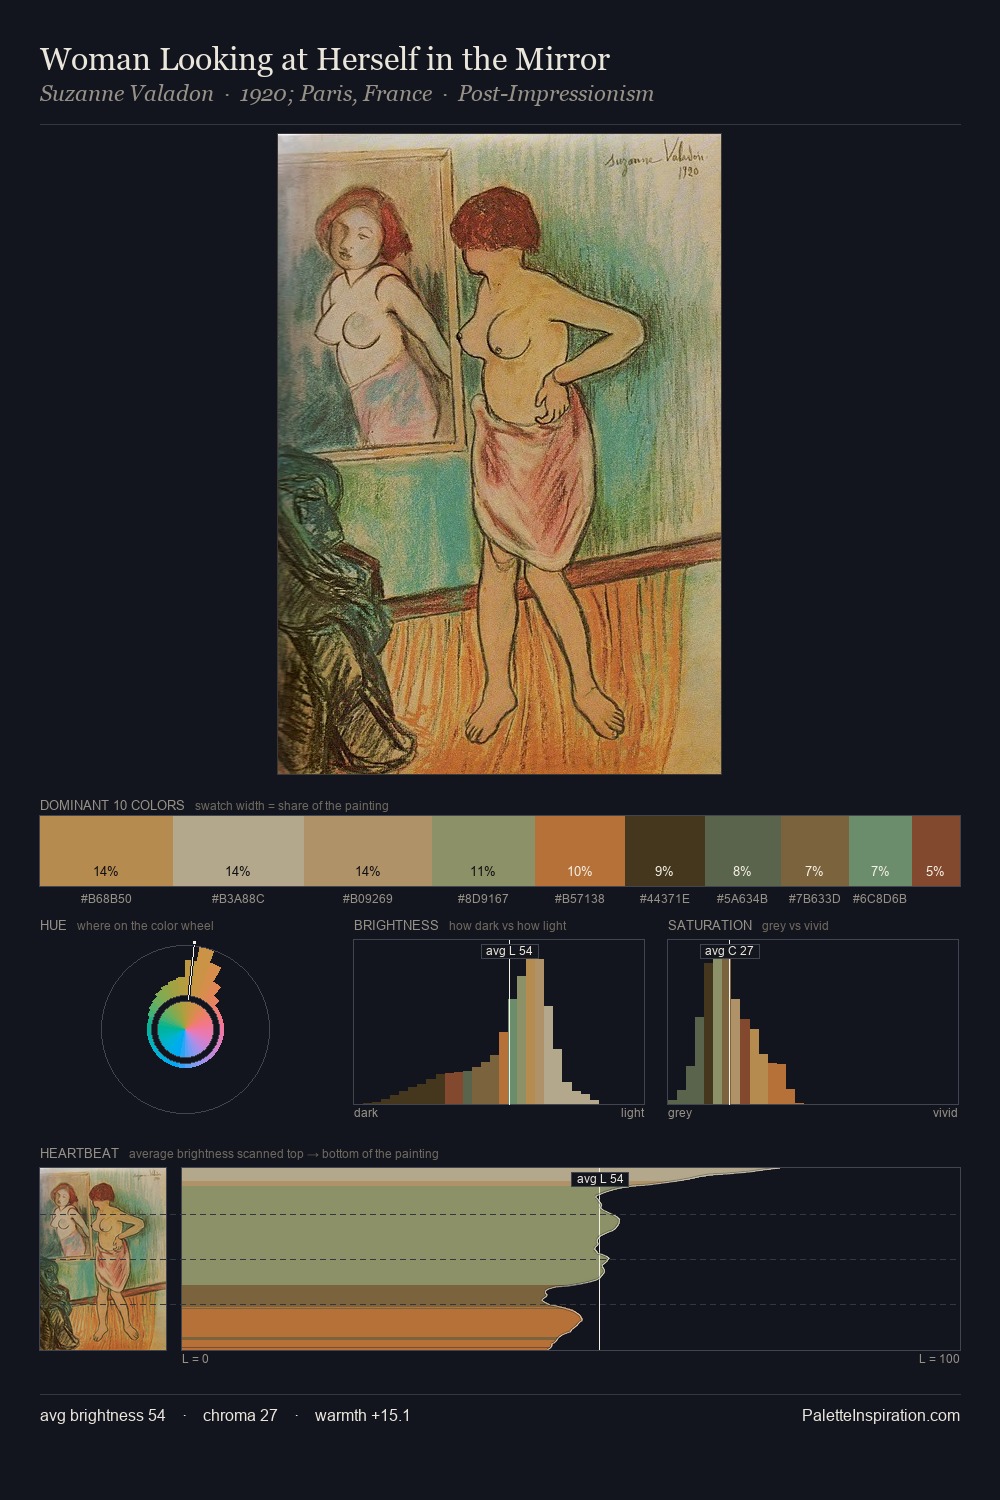The height and width of the screenshot is (1500, 1000).
Task: Click the 'avg C 27' marker in Saturation histogram
Action: tap(729, 950)
